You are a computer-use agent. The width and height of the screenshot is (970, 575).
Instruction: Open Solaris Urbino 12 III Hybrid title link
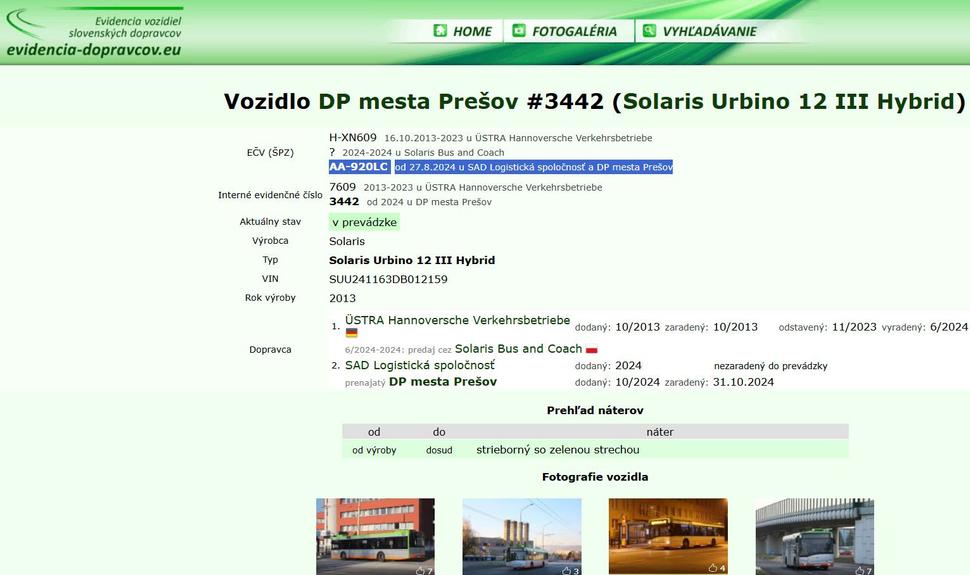tap(789, 101)
